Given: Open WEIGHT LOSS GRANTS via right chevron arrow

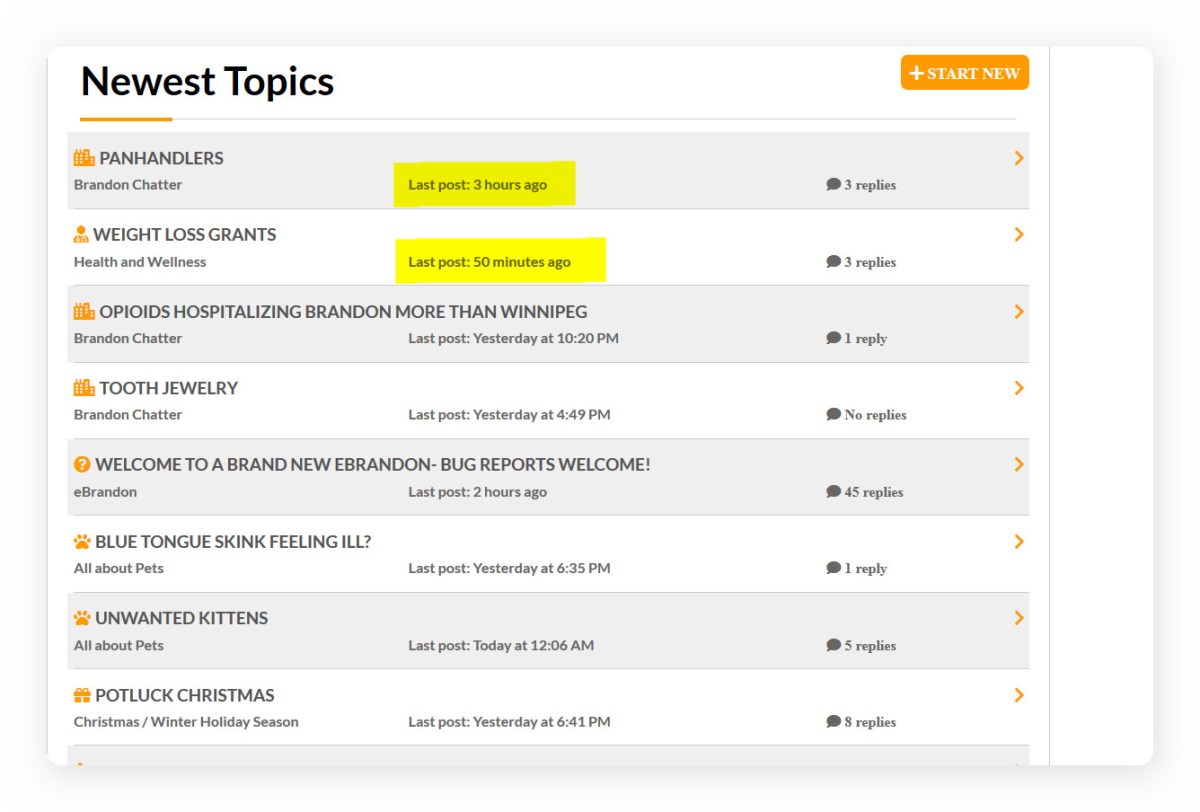Looking at the screenshot, I should [x=1018, y=235].
